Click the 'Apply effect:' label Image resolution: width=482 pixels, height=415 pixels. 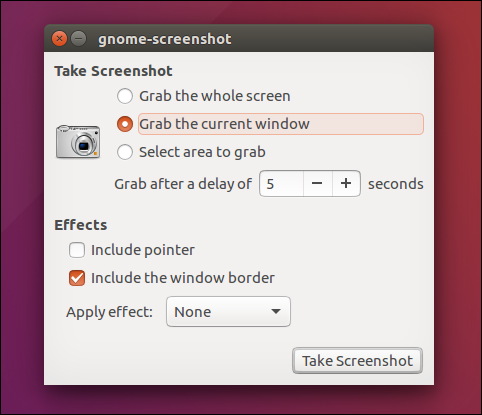[109, 312]
